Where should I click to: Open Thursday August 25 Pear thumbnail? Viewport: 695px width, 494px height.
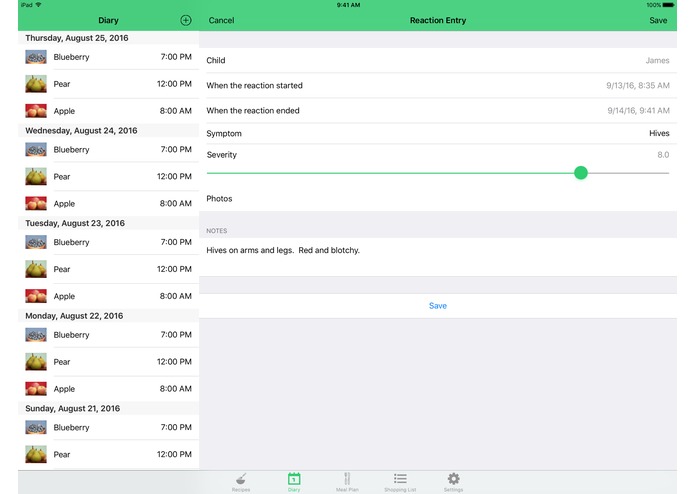click(36, 84)
